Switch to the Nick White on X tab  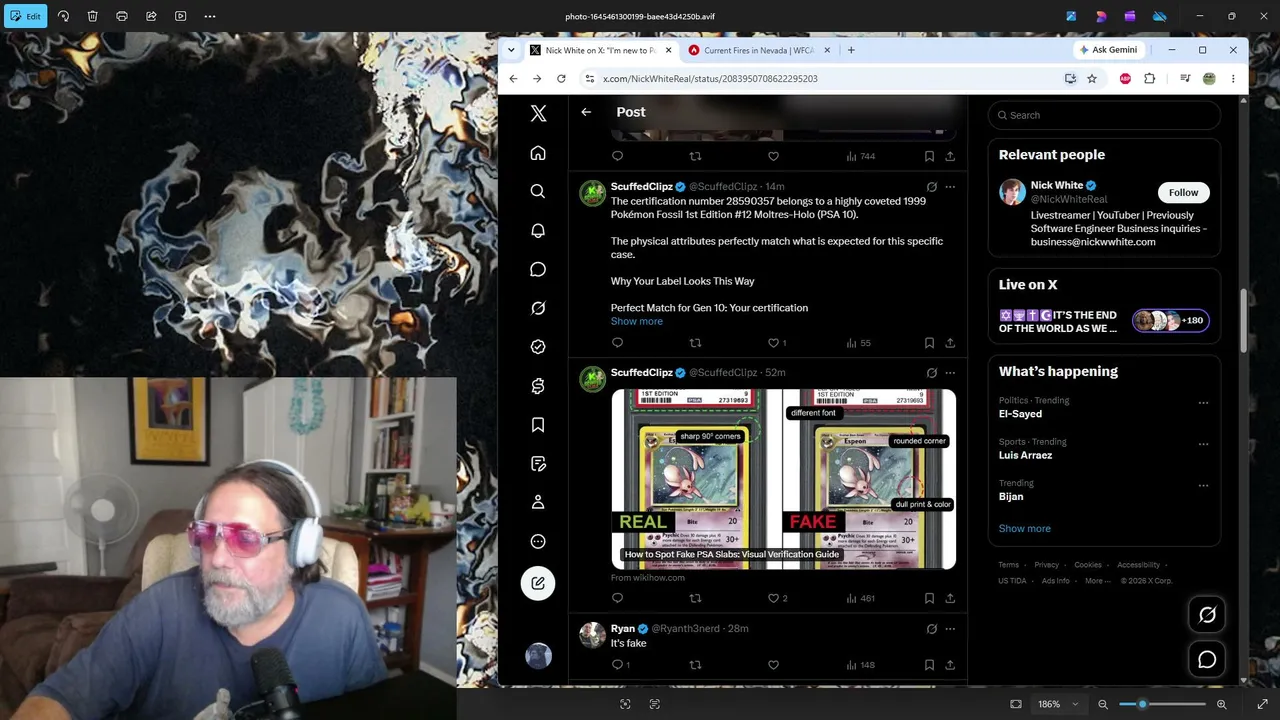pyautogui.click(x=602, y=50)
